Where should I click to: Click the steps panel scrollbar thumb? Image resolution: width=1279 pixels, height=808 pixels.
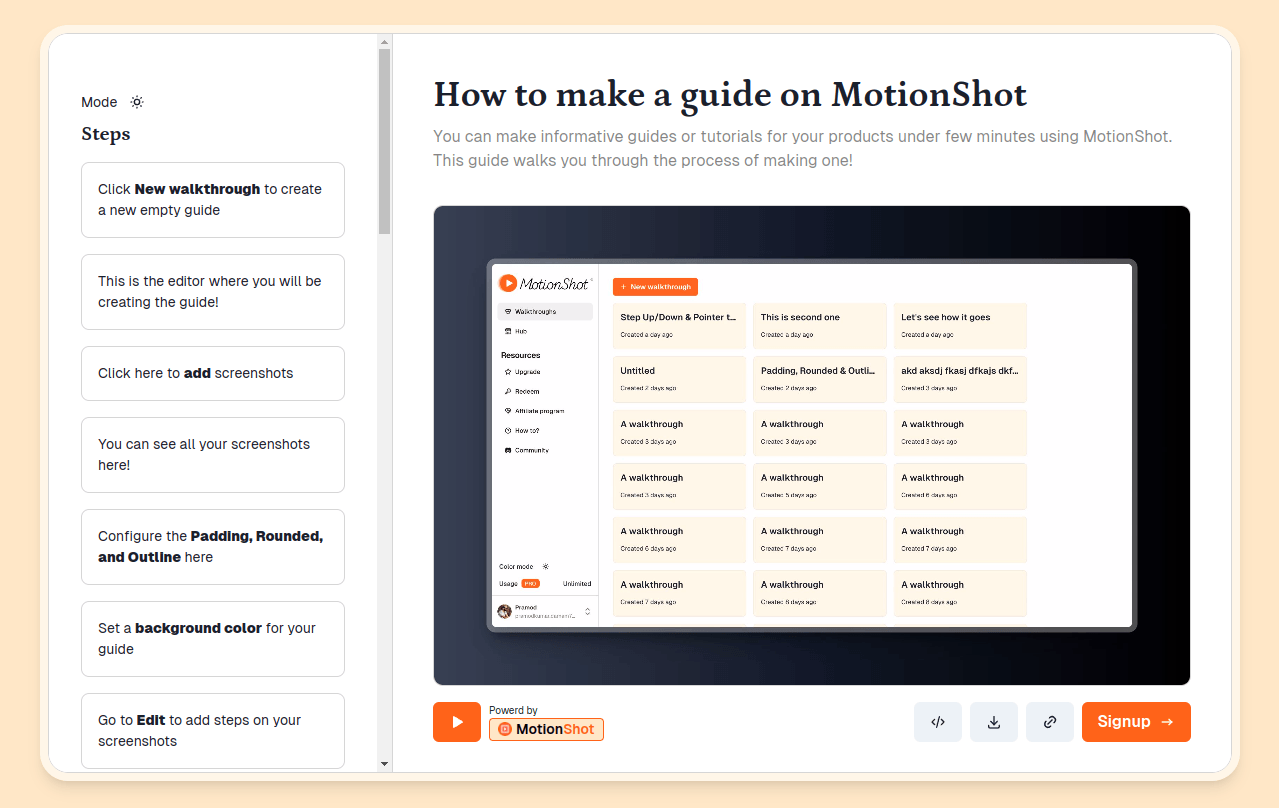point(384,140)
